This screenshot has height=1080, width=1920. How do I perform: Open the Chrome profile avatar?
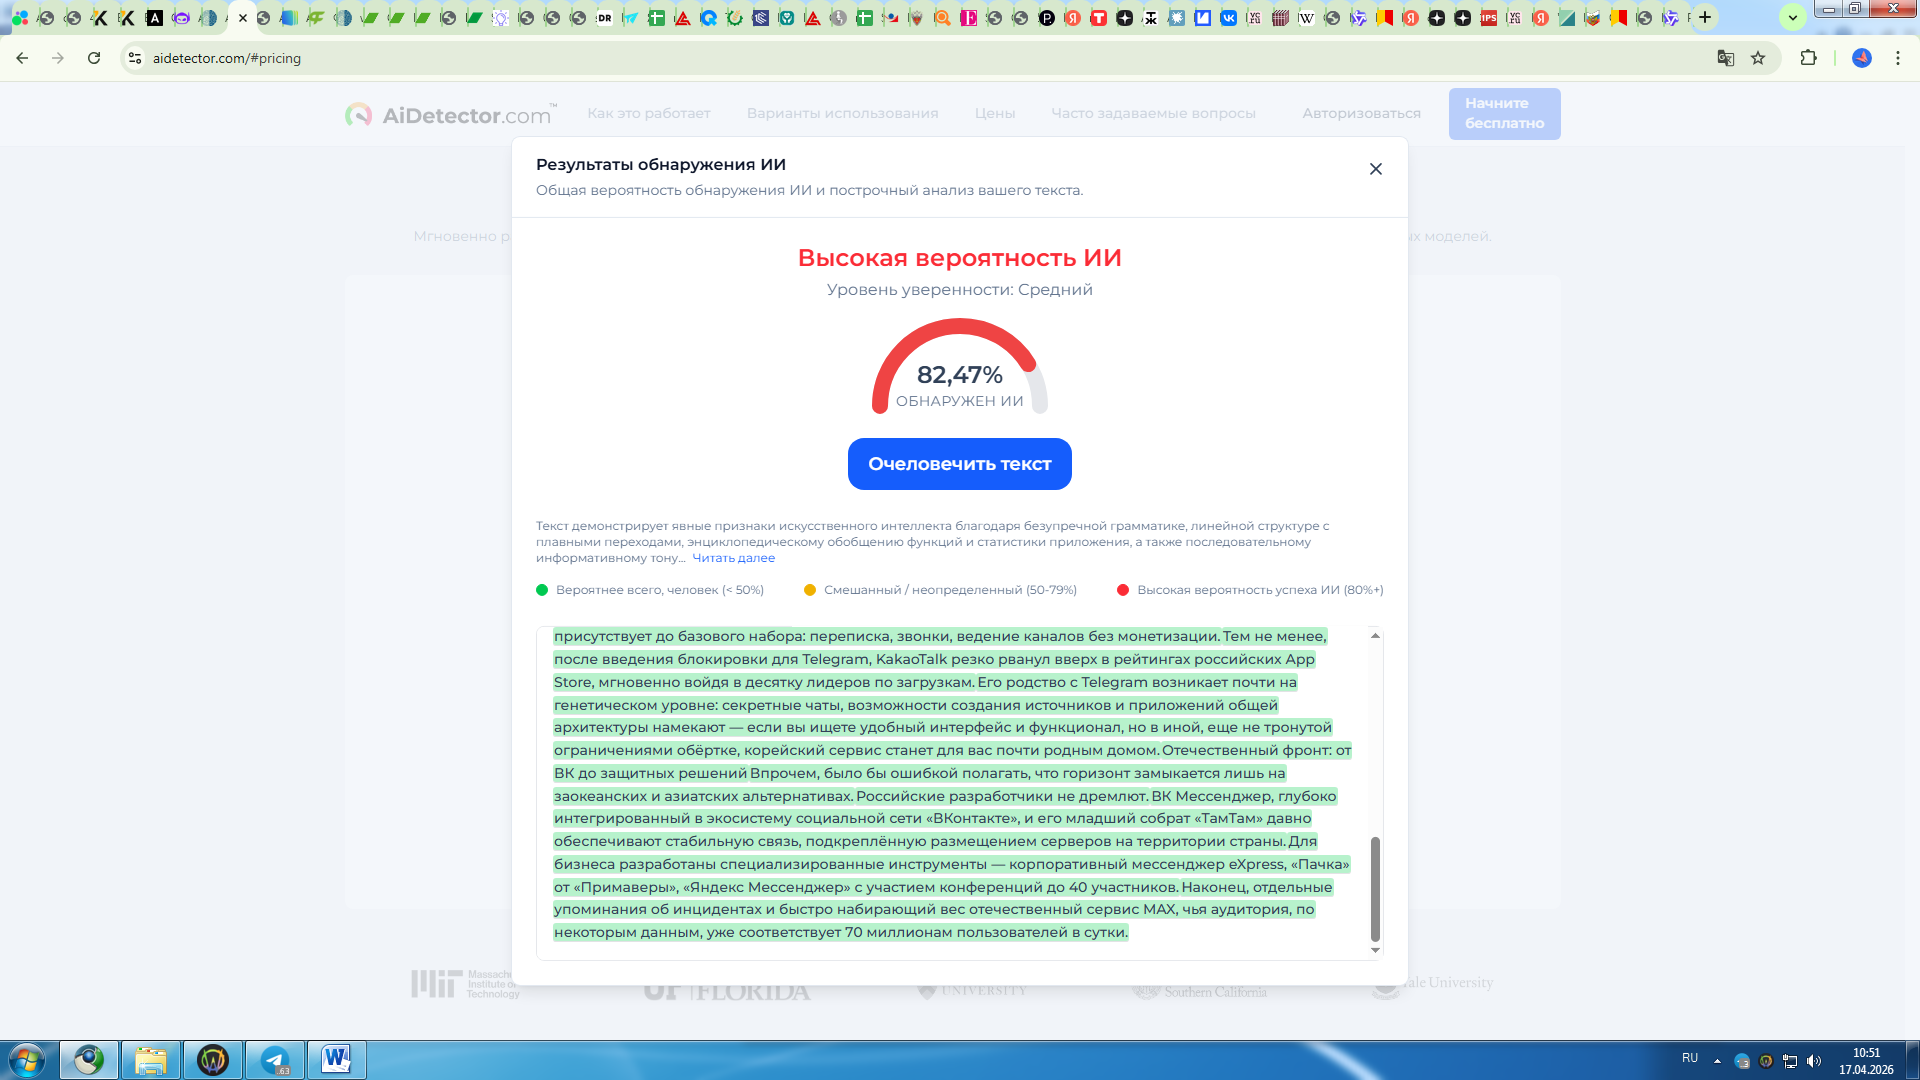point(1862,58)
